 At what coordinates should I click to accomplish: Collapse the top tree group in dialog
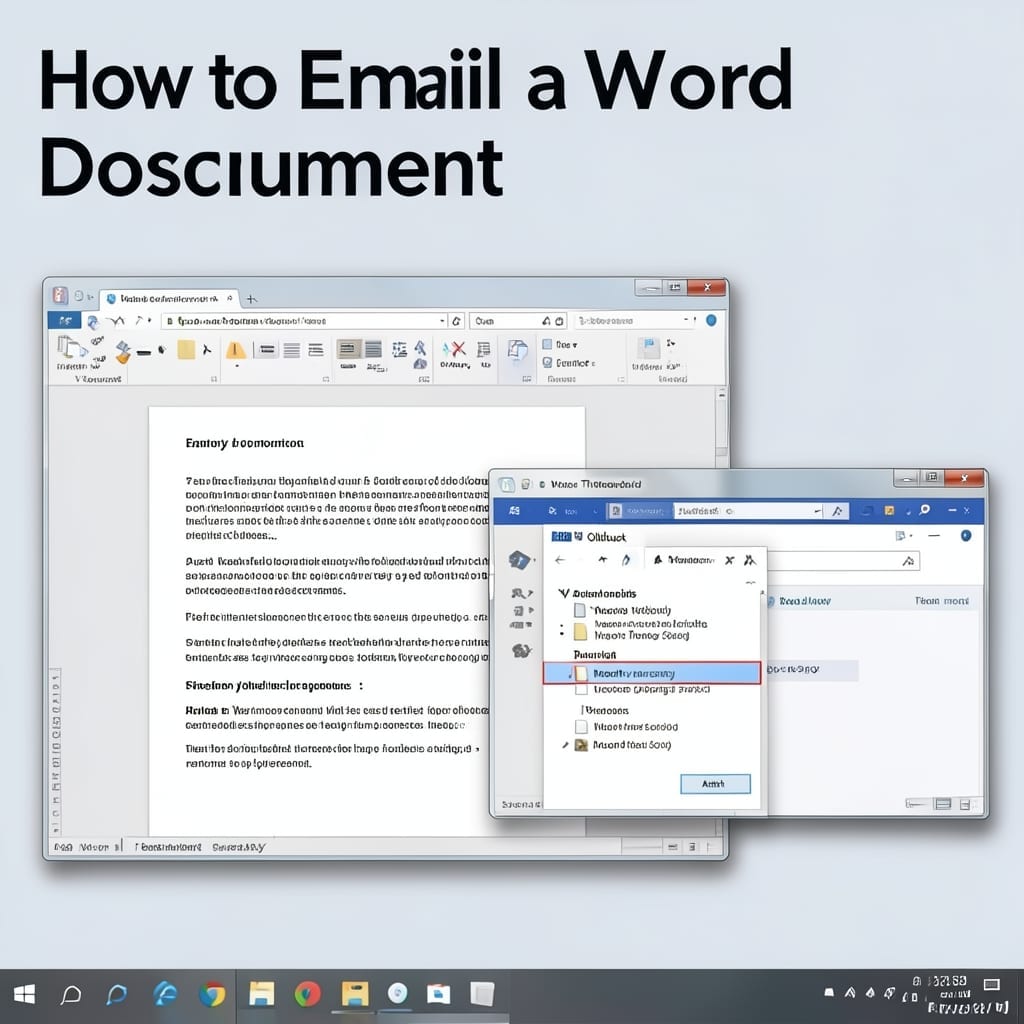[564, 593]
